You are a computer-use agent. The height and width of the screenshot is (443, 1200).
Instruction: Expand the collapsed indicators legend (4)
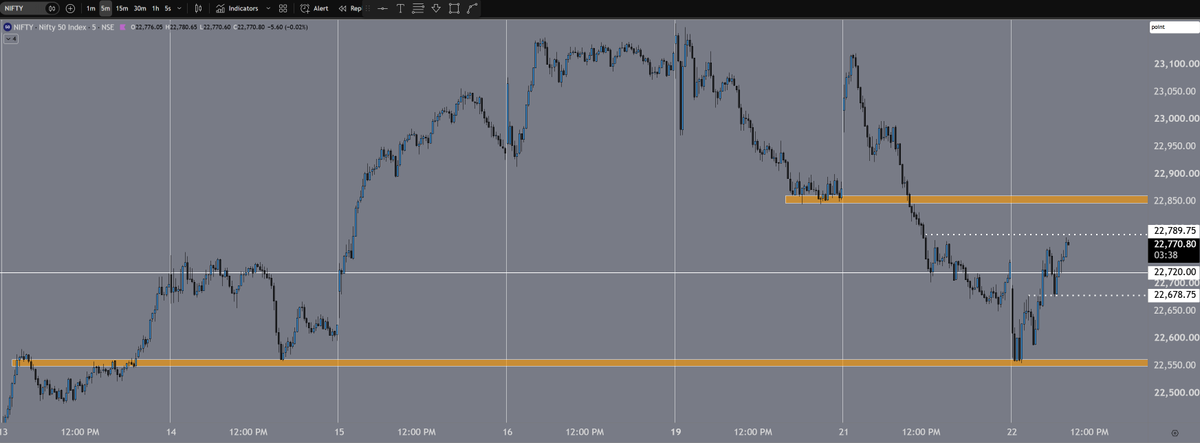(11, 39)
